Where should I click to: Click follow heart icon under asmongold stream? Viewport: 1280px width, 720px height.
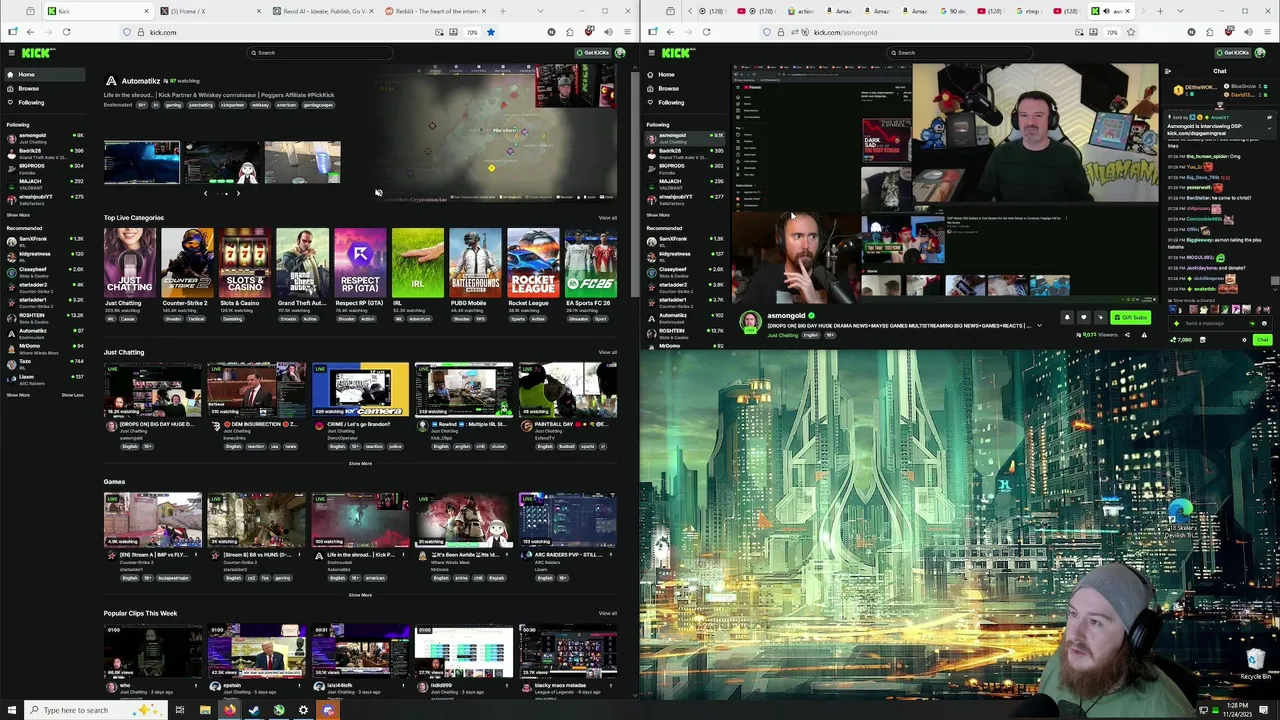tap(1083, 318)
